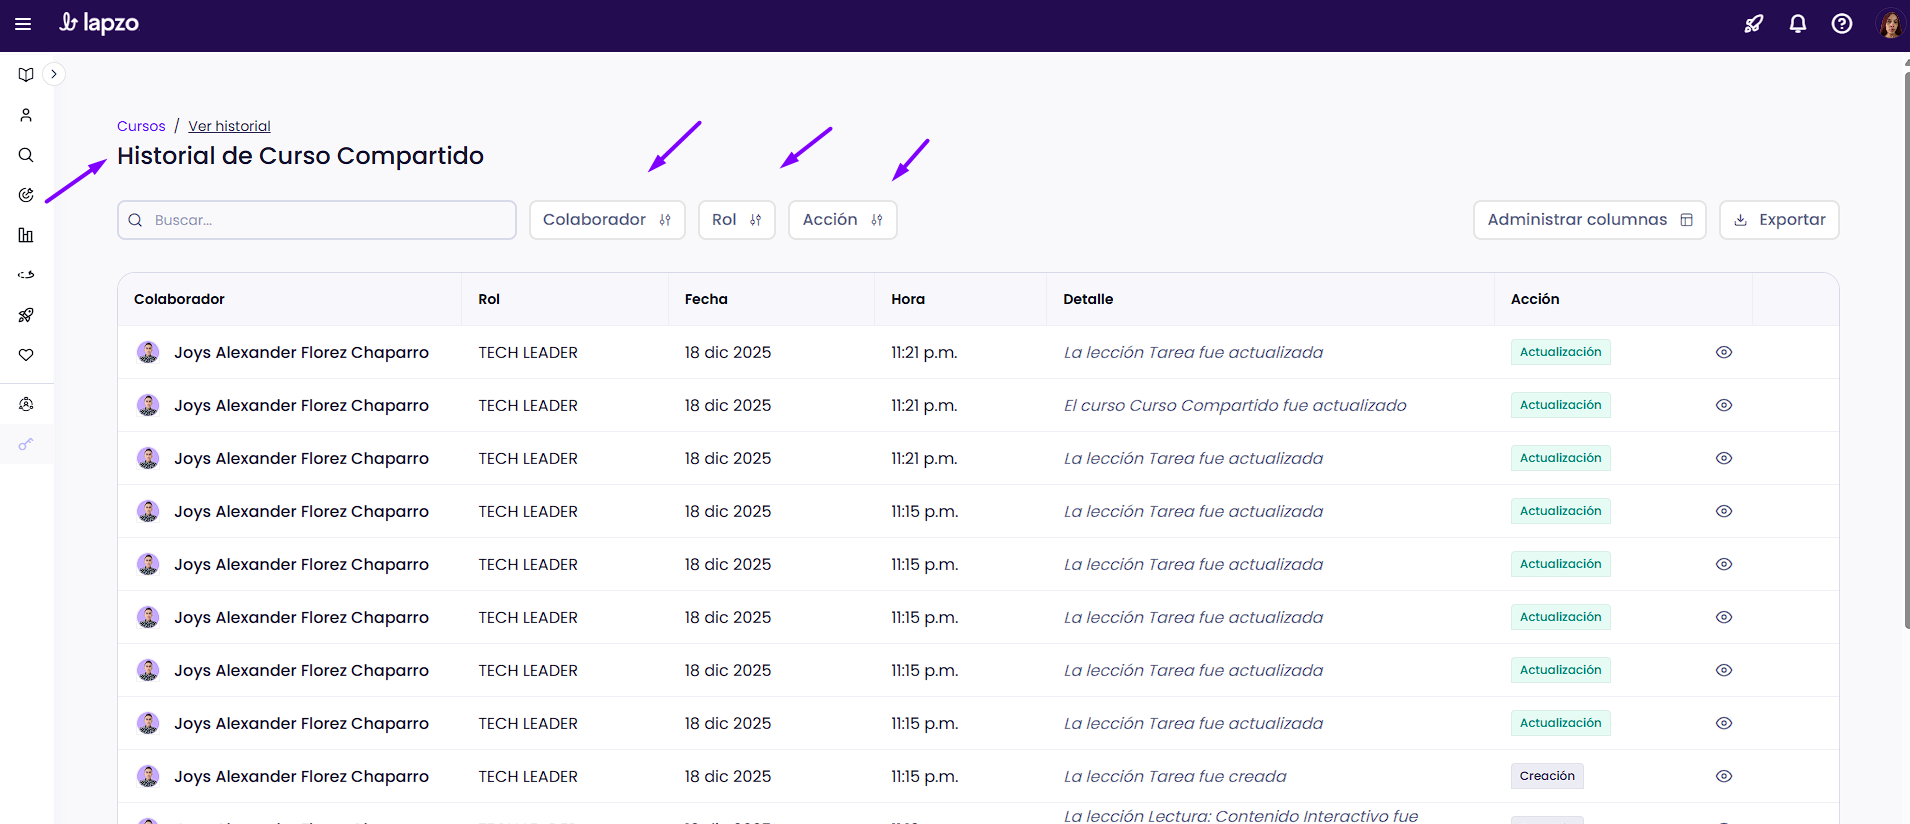The width and height of the screenshot is (1910, 824).
Task: Click the eye icon for 'Tarea fue creada' row
Action: pyautogui.click(x=1723, y=776)
